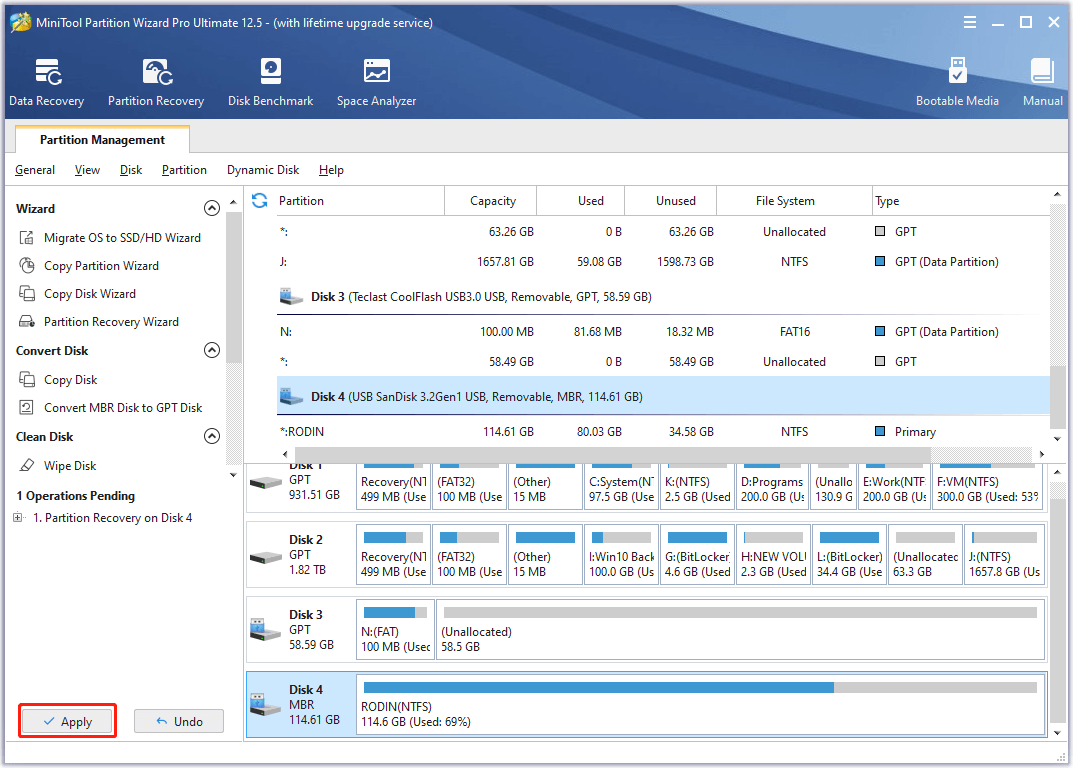Screen dimensions: 1073x768
Task: Collapse the Wizard section
Action: (x=212, y=208)
